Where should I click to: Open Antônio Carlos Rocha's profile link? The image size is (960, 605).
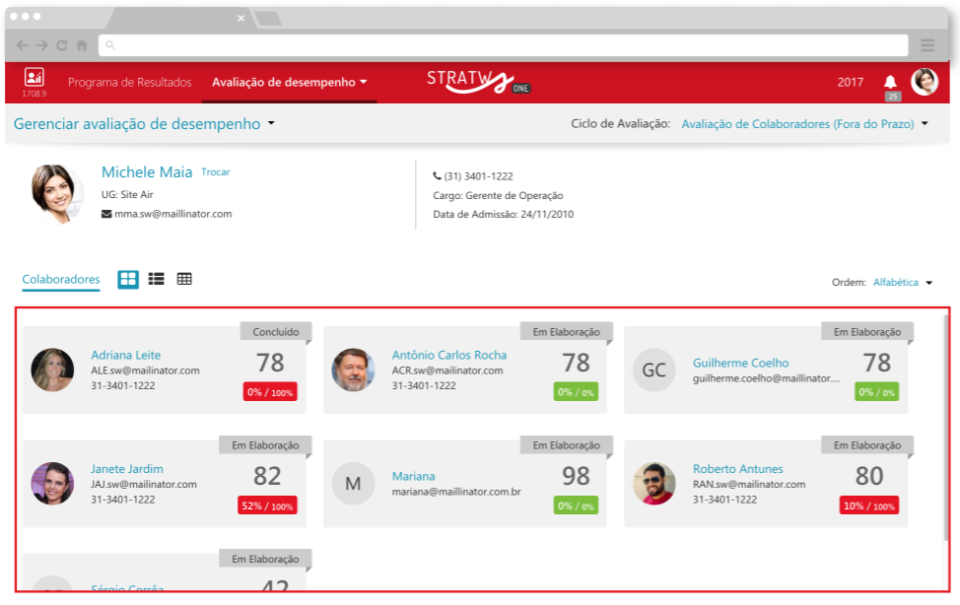[449, 355]
